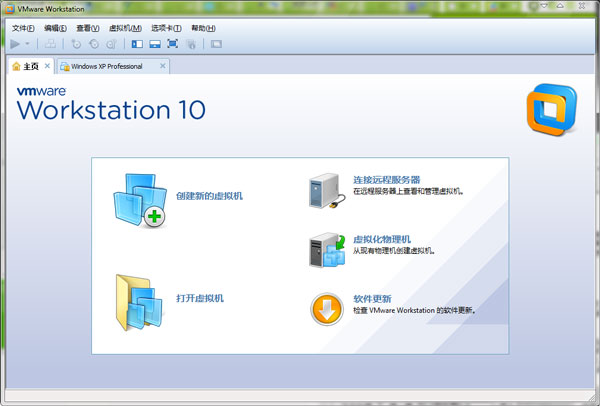
Task: Click the 打开虚拟机 link
Action: (200, 298)
